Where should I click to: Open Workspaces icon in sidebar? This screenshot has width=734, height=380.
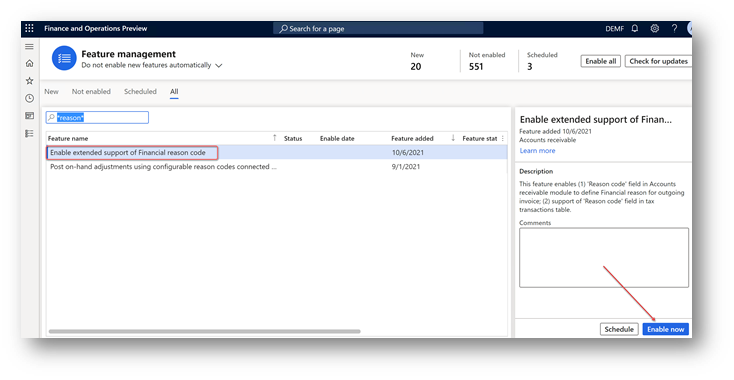pyautogui.click(x=29, y=116)
